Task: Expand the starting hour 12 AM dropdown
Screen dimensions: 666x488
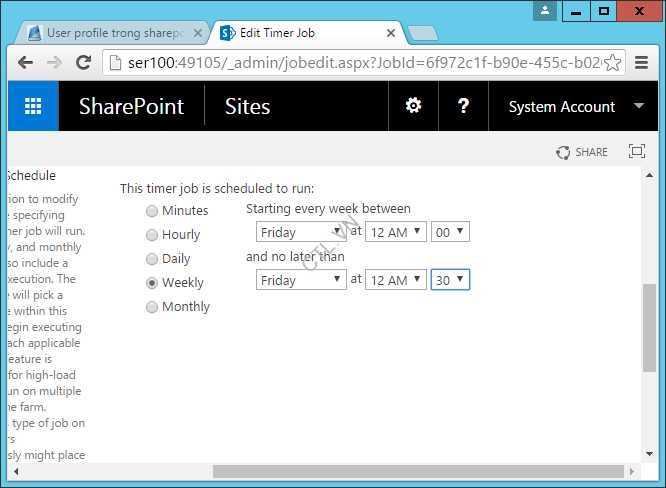Action: pos(394,232)
